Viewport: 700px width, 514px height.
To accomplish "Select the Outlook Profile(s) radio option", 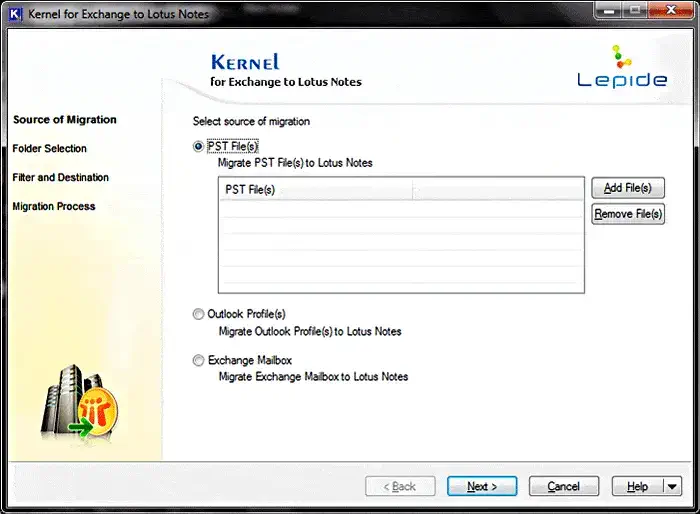I will click(x=198, y=314).
